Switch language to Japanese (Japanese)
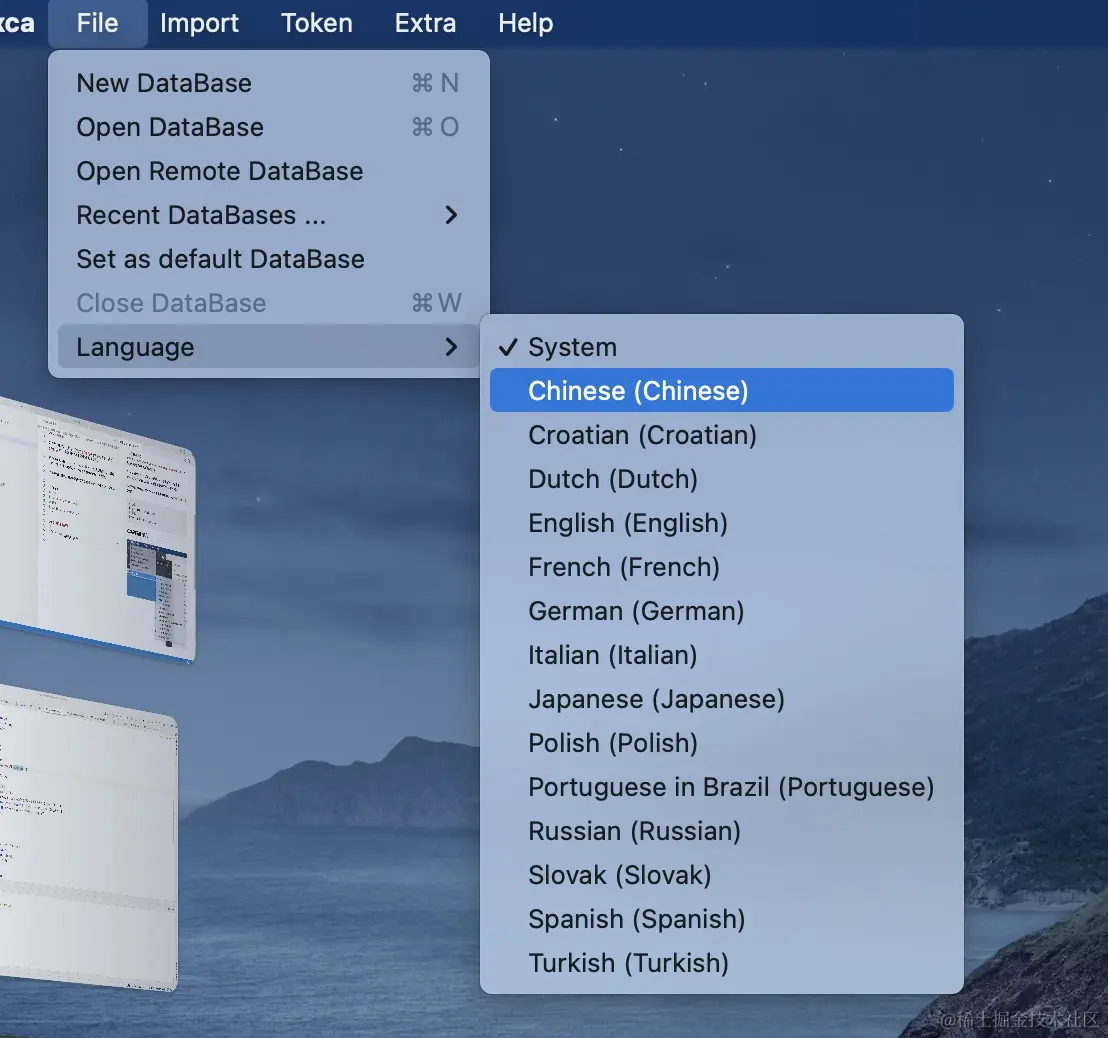The image size is (1108, 1038). pyautogui.click(x=721, y=699)
